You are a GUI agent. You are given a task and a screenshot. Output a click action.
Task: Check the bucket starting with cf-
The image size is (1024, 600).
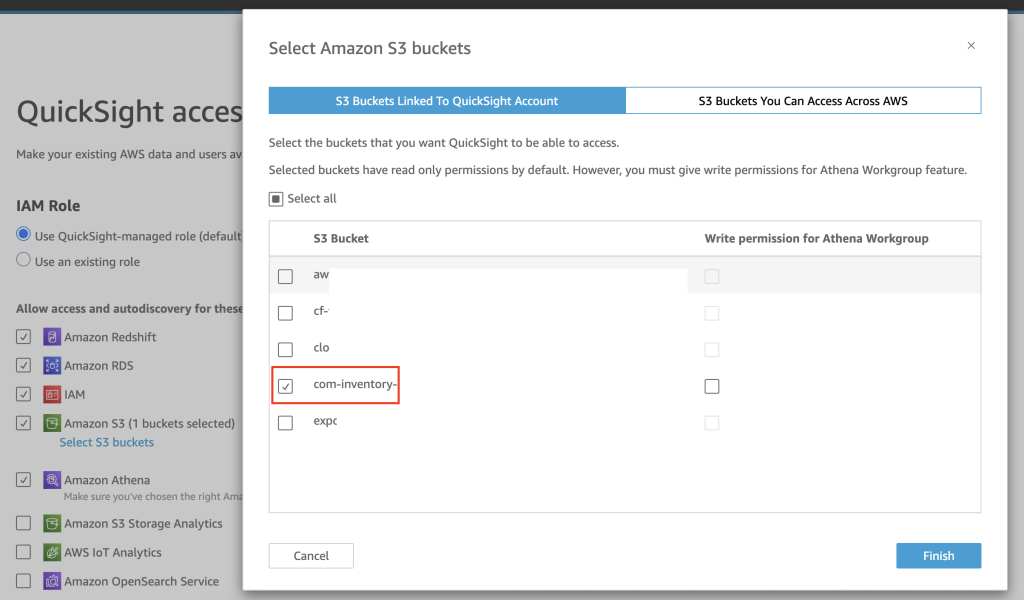pyautogui.click(x=286, y=313)
